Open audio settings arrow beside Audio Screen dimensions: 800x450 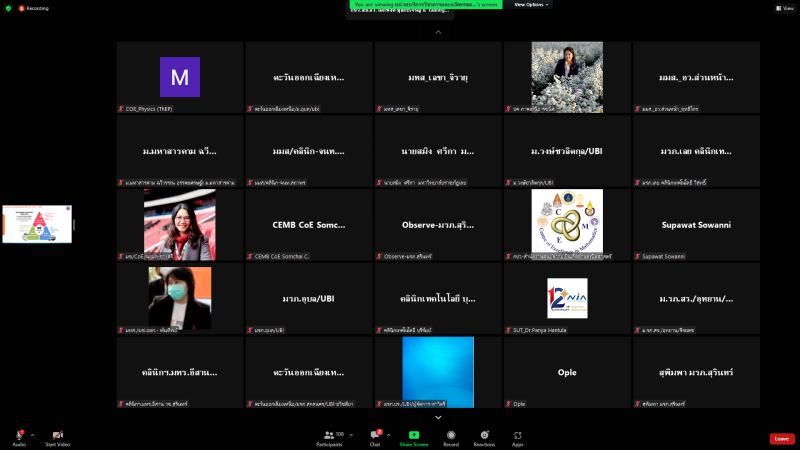point(32,435)
